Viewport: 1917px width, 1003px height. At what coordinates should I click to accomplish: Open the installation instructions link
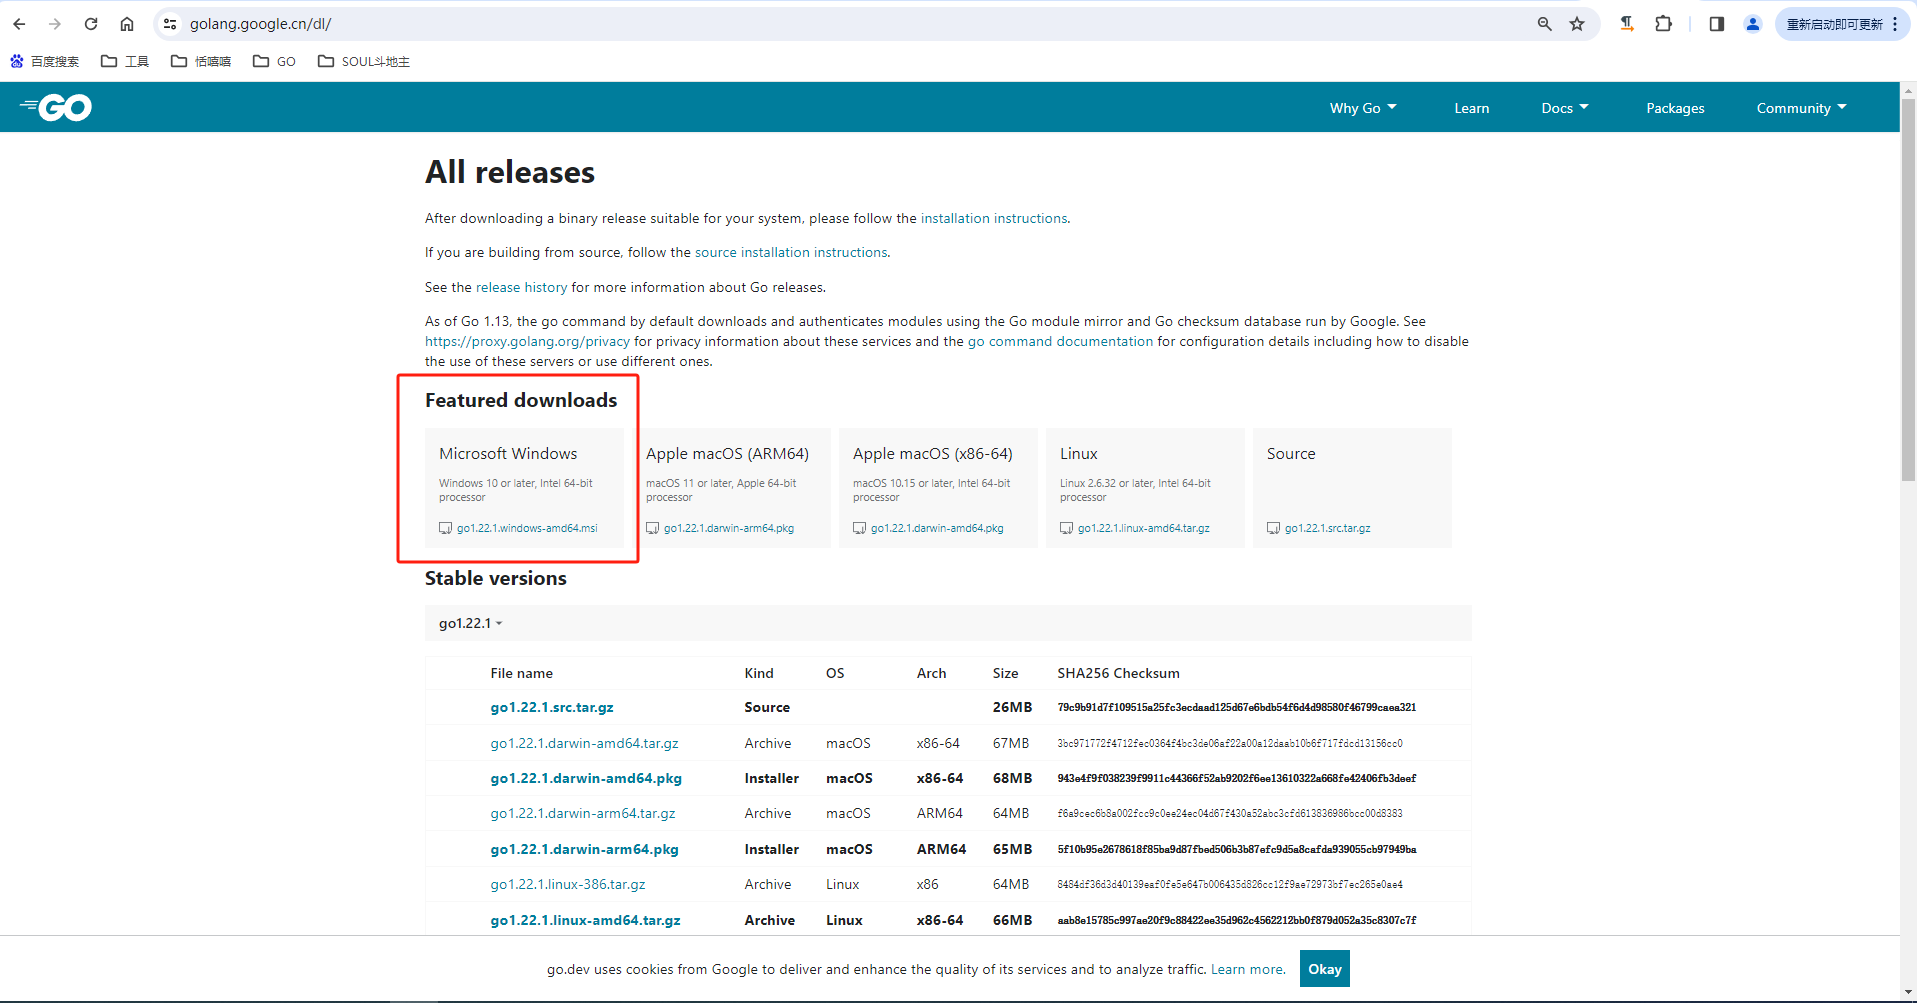[993, 218]
